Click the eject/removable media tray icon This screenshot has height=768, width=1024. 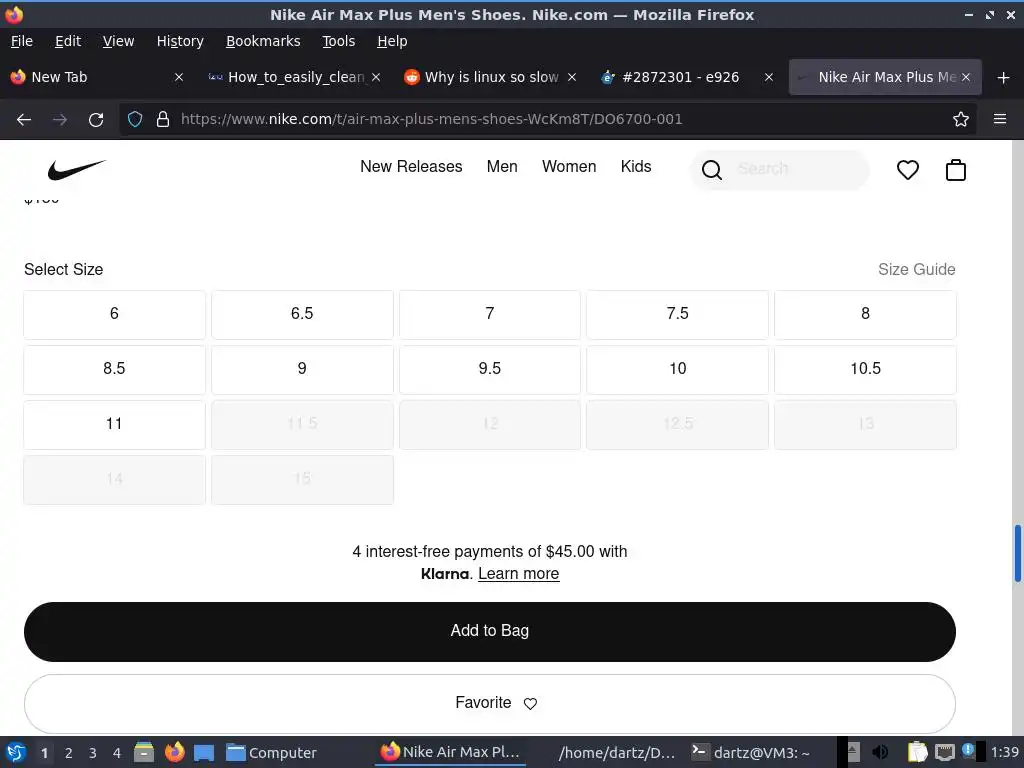tap(852, 752)
